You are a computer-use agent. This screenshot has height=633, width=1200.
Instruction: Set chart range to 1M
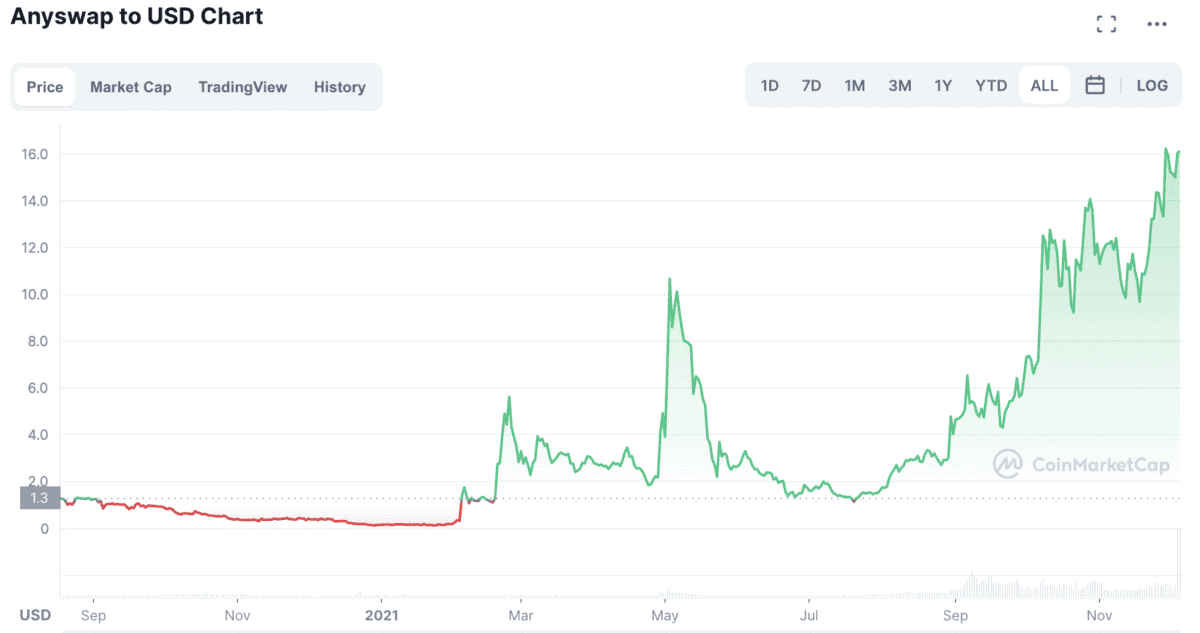click(854, 86)
